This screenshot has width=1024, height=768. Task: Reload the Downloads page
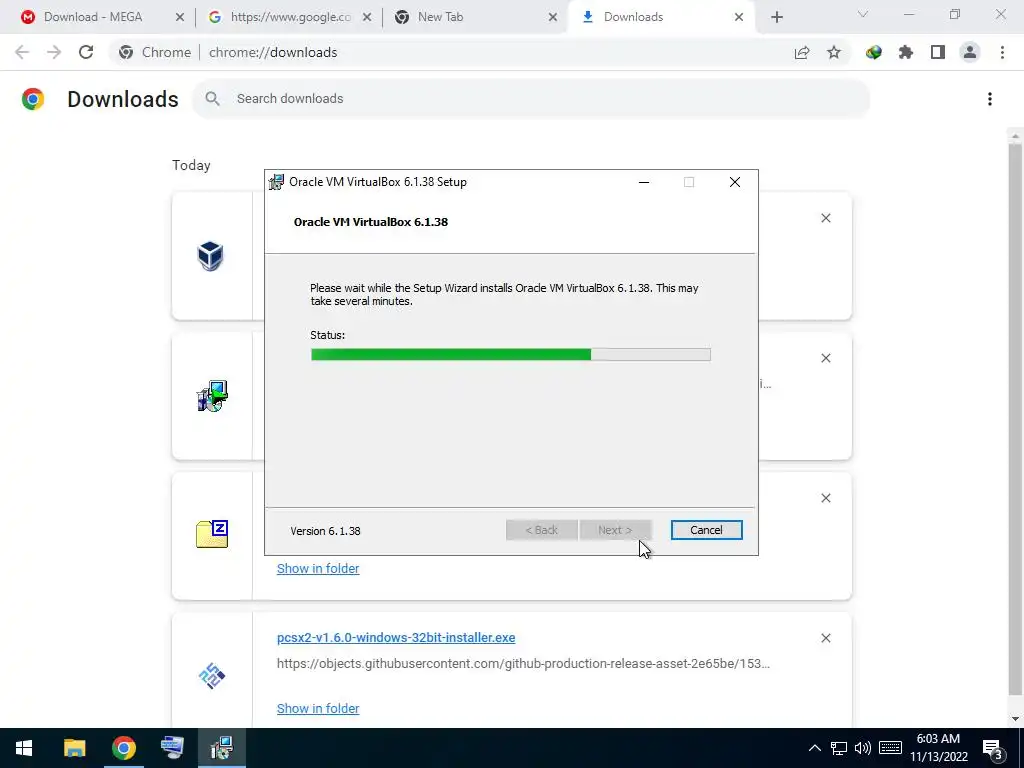(x=86, y=52)
